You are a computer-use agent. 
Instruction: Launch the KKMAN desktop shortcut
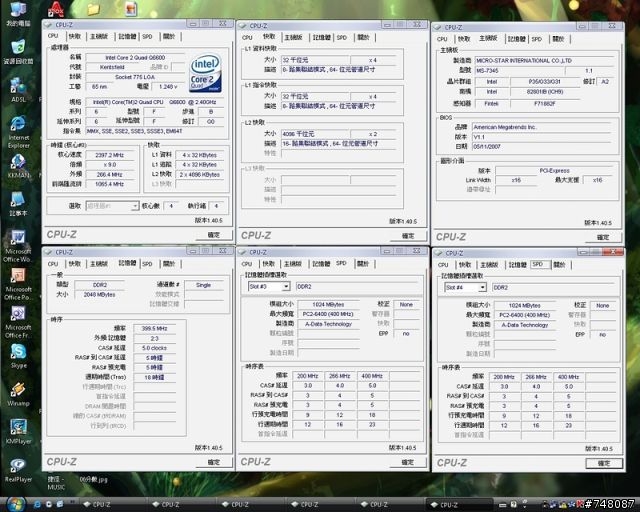pyautogui.click(x=18, y=166)
